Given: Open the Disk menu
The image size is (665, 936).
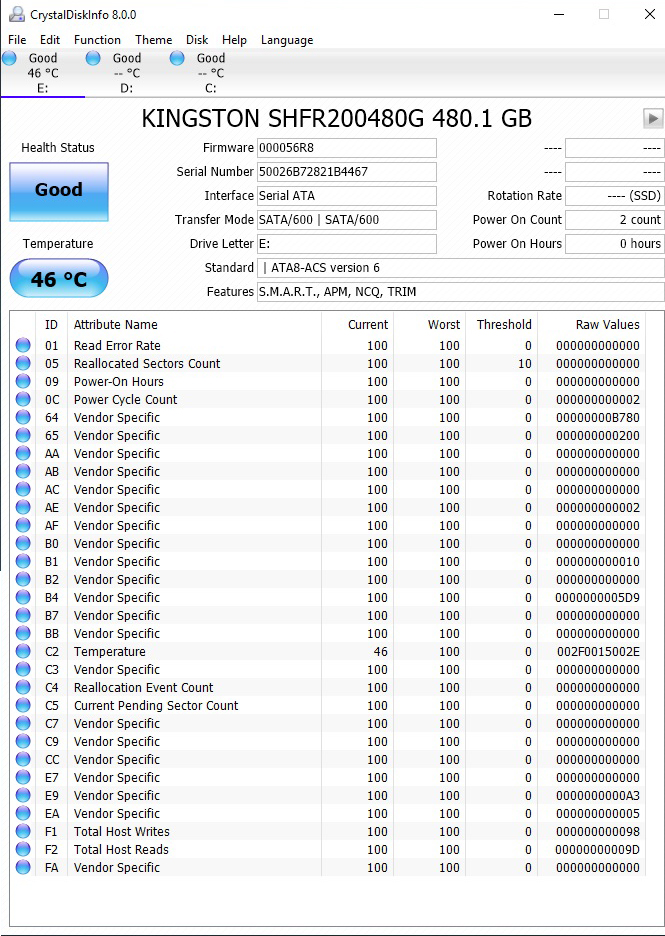Looking at the screenshot, I should (x=197, y=40).
